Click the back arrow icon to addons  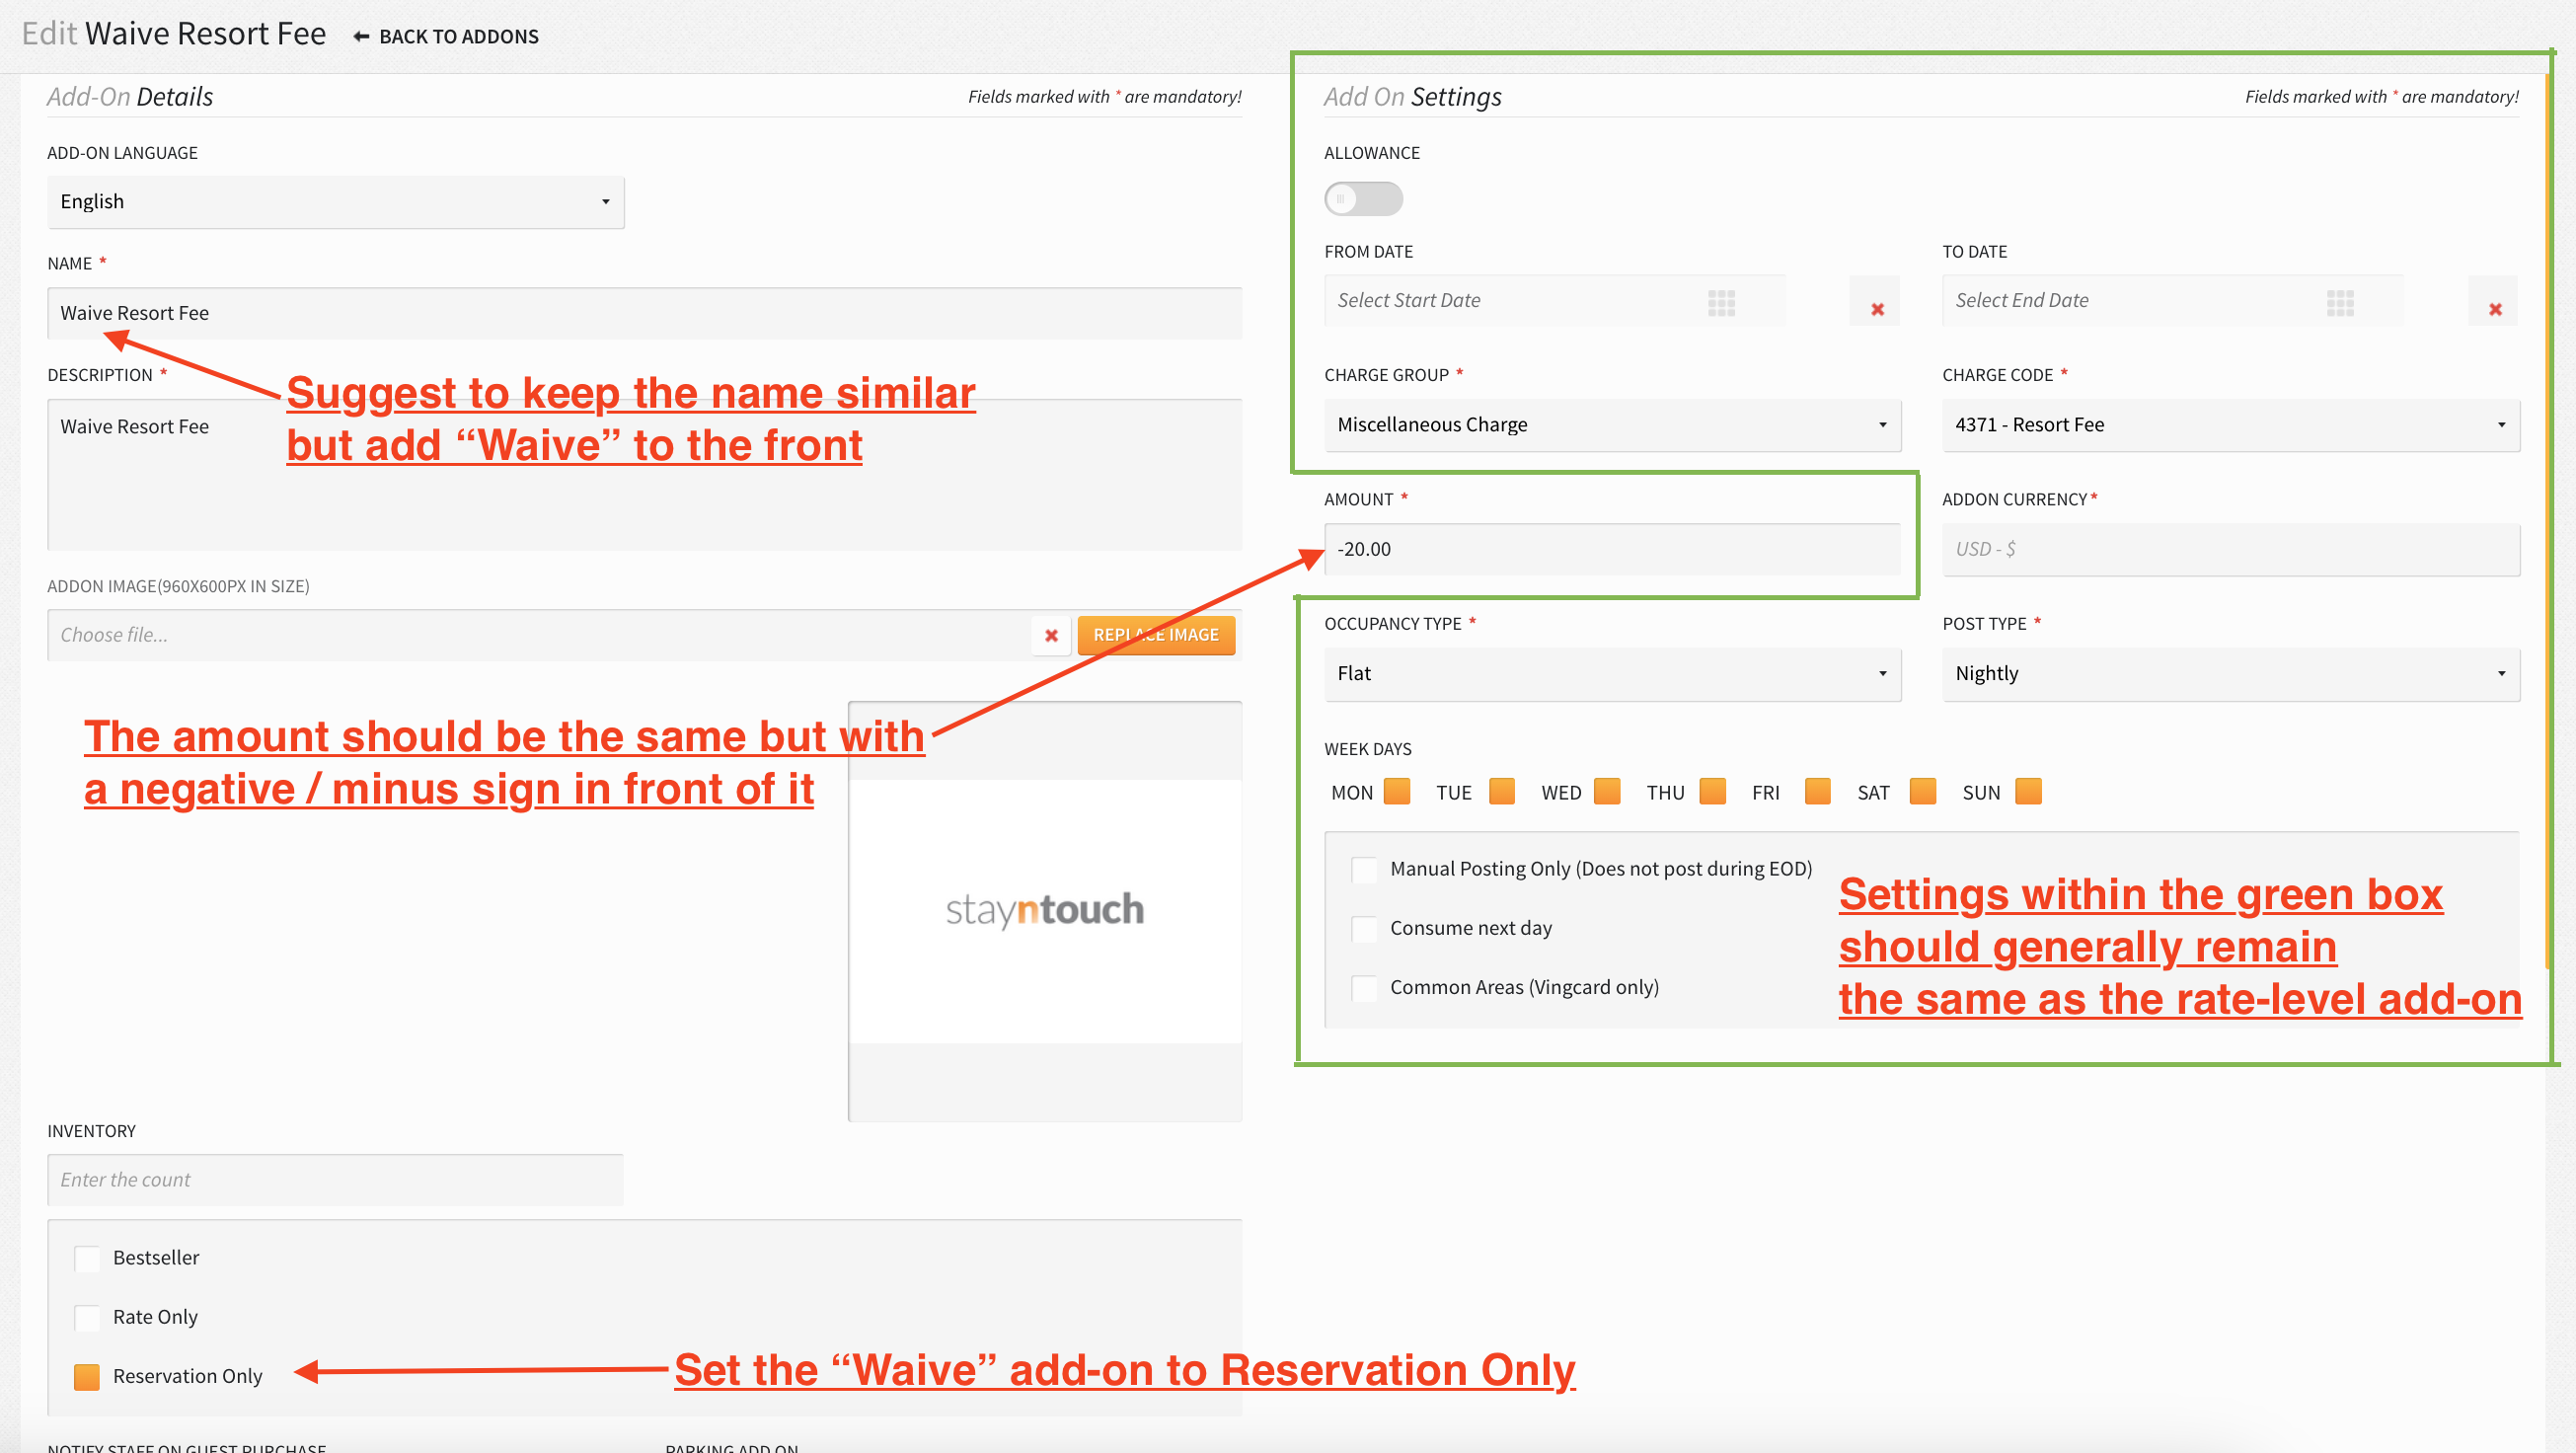tap(361, 37)
